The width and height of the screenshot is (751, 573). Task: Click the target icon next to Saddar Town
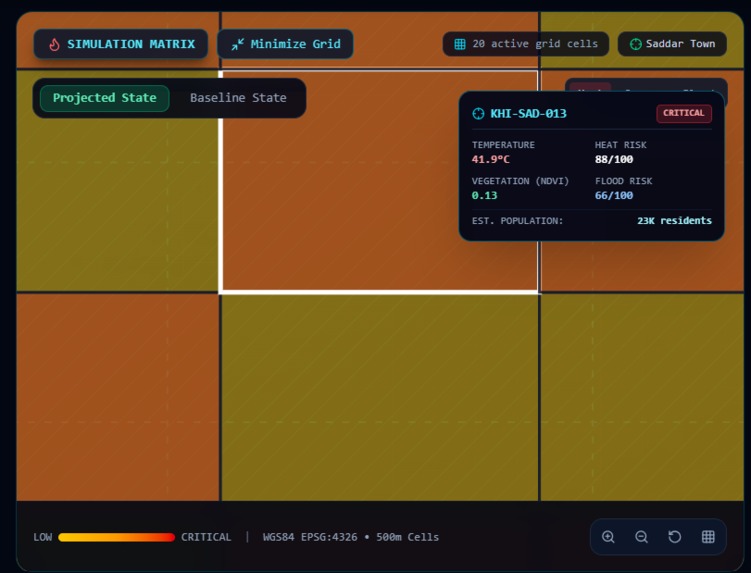coord(636,44)
